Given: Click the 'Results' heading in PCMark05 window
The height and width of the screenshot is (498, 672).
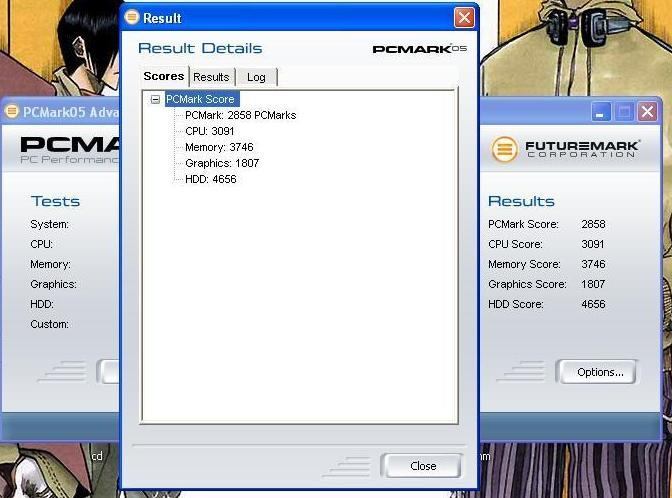Looking at the screenshot, I should point(521,201).
